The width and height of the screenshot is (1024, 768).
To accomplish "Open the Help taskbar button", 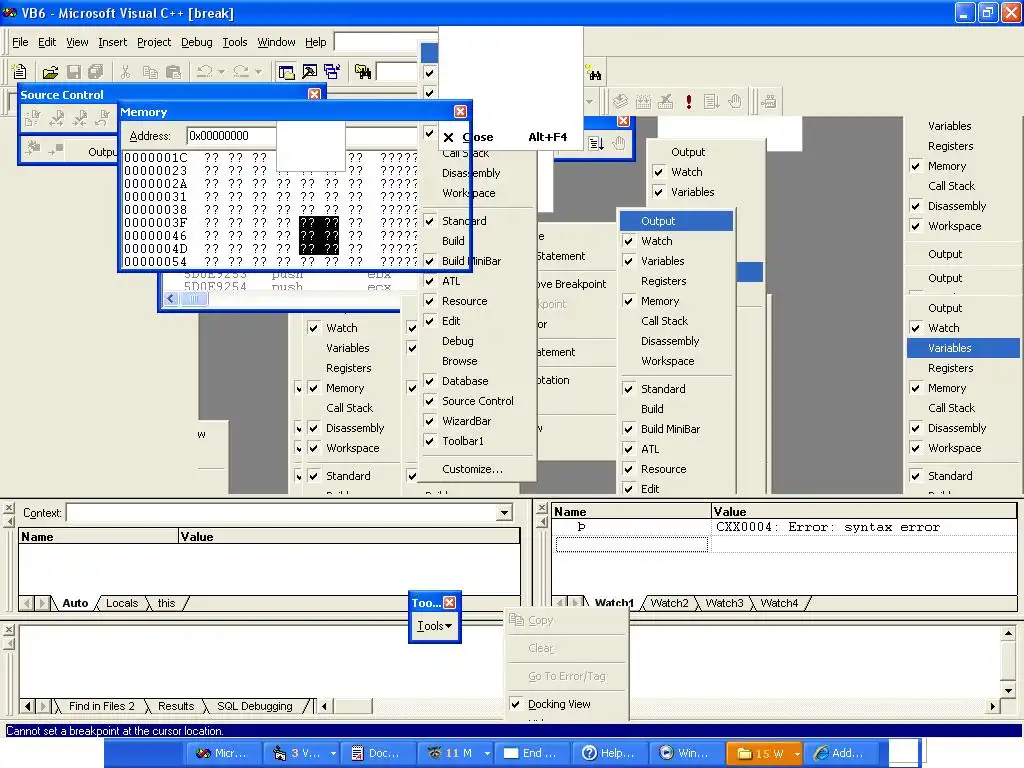I will click(x=609, y=753).
